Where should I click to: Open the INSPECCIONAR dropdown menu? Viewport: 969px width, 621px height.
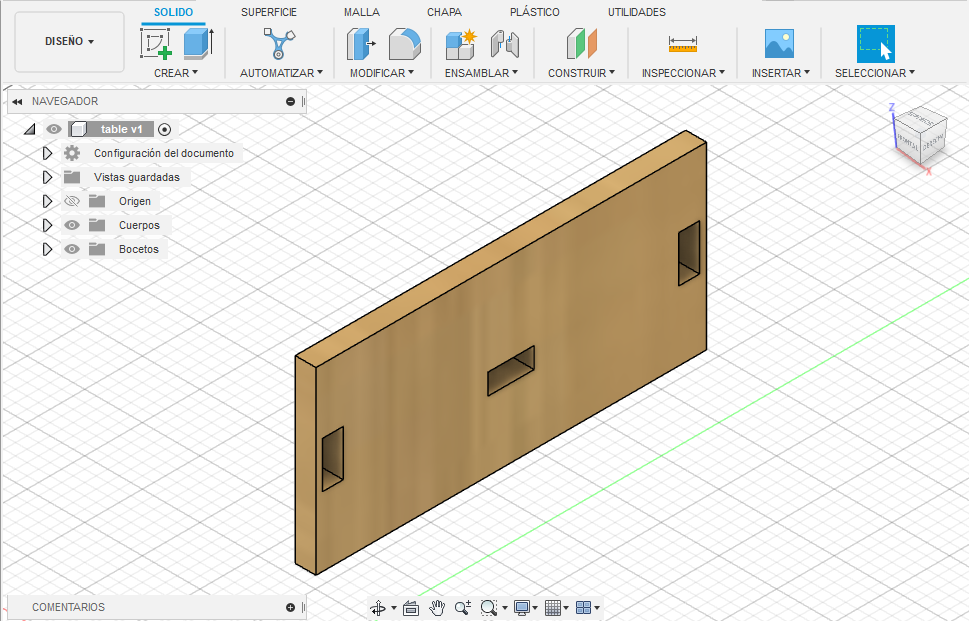point(683,73)
